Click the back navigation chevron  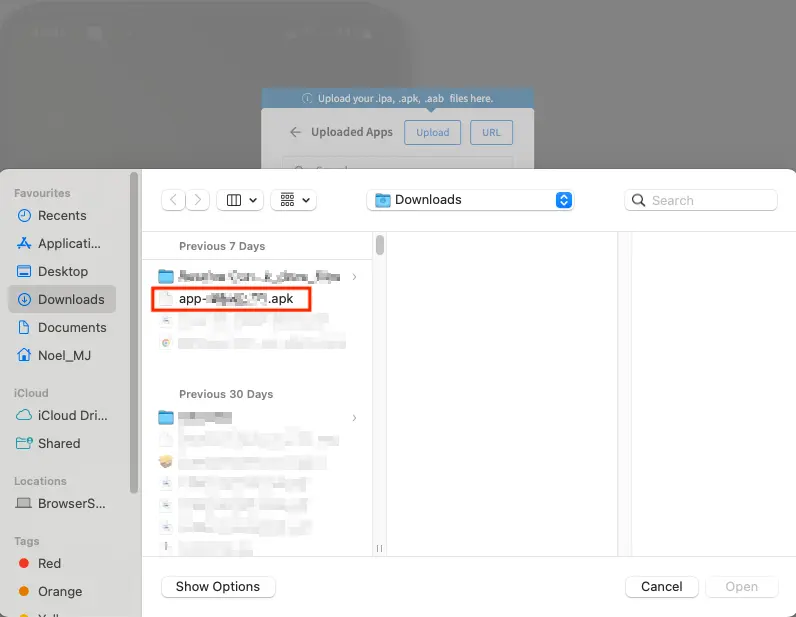point(174,200)
